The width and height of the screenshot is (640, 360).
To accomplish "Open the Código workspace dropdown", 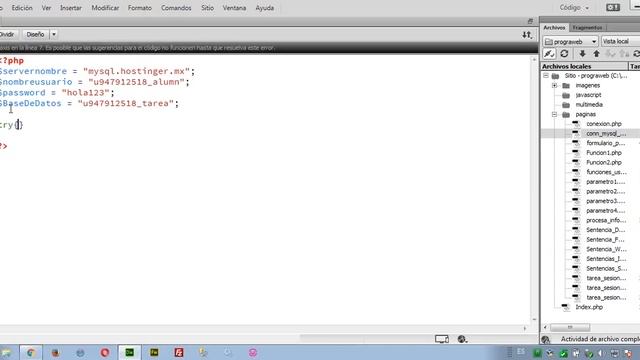I will pyautogui.click(x=574, y=8).
